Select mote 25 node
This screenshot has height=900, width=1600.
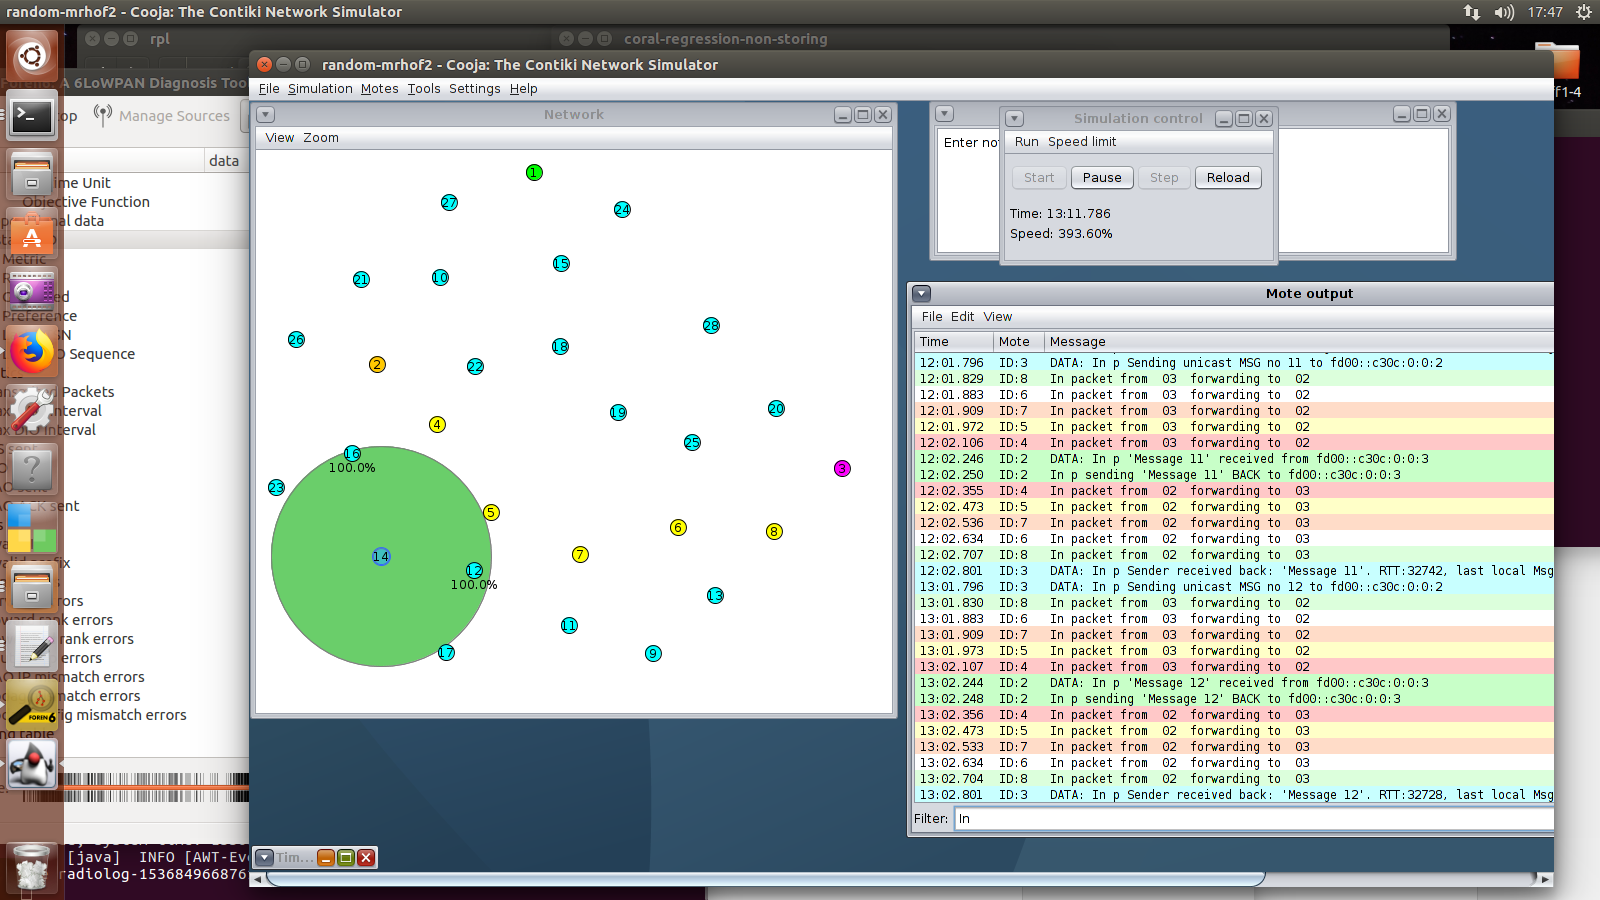(692, 443)
